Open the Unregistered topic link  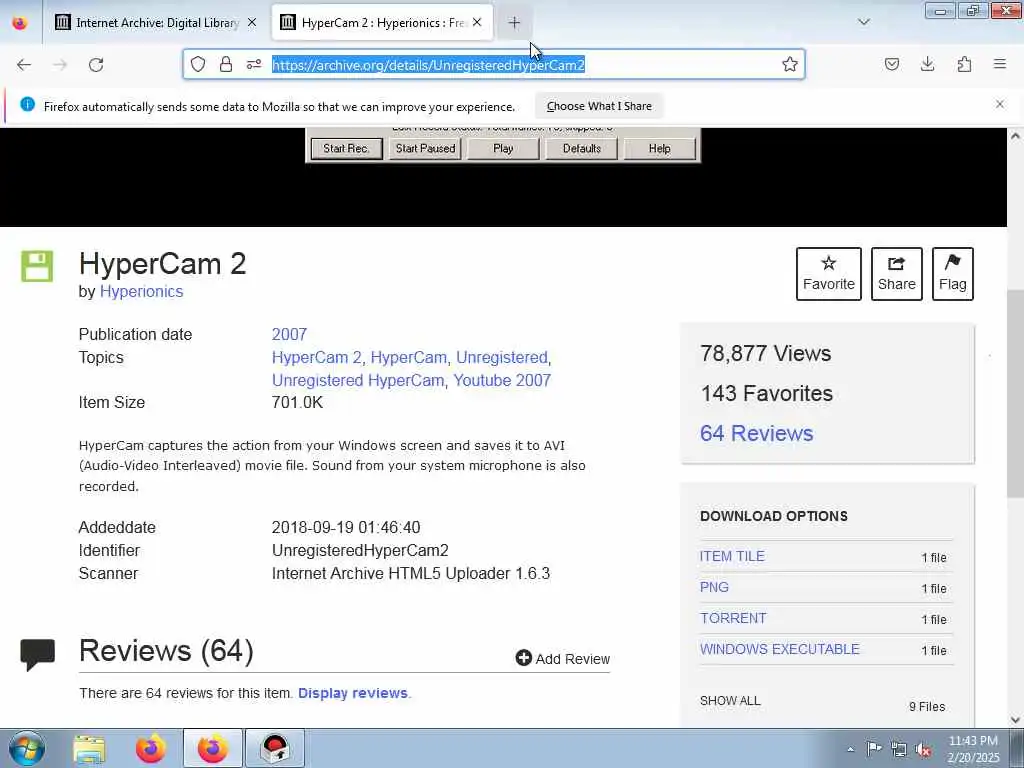click(x=502, y=357)
